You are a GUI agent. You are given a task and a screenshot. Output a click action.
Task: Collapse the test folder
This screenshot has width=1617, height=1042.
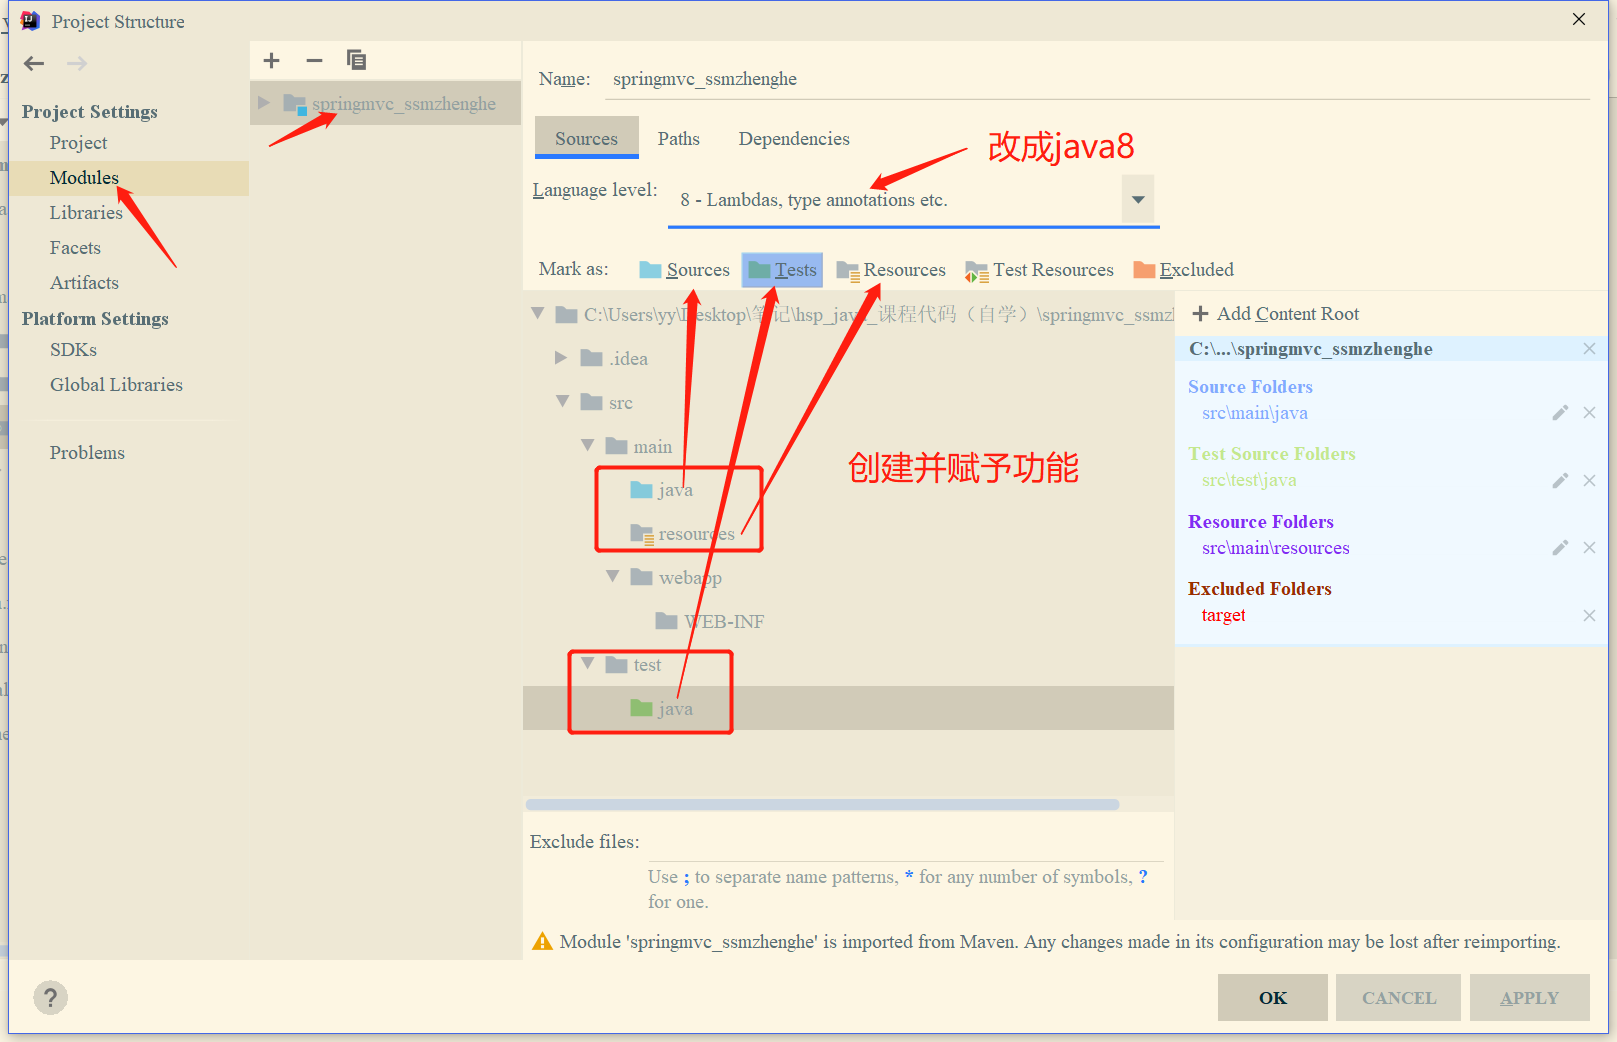pos(587,664)
